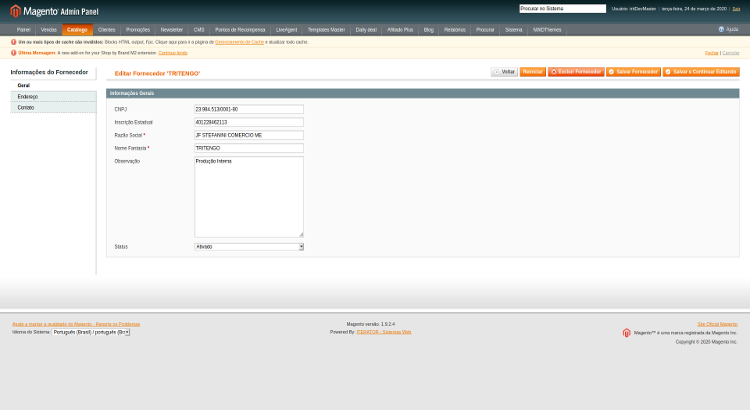Image resolution: width=750 pixels, height=410 pixels.
Task: Click the Reiniciar button
Action: point(532,72)
